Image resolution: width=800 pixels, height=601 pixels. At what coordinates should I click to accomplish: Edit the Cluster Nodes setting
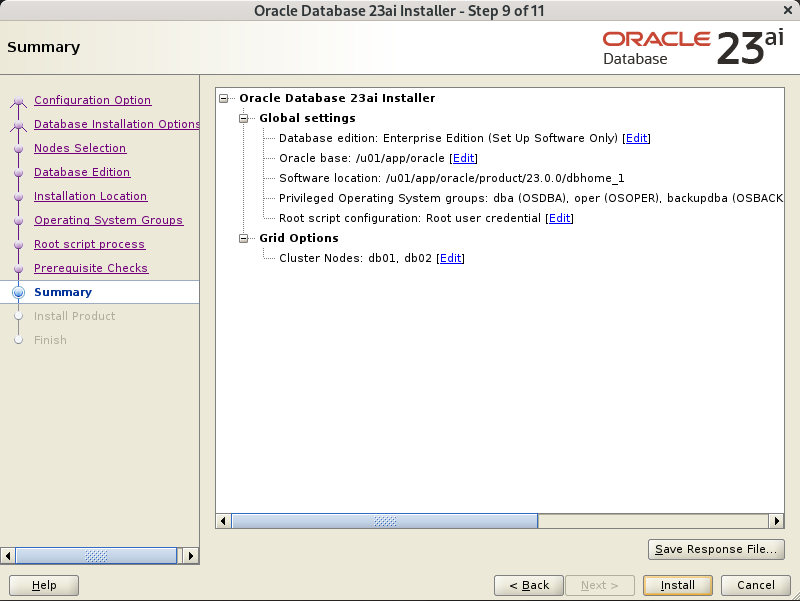pyautogui.click(x=451, y=258)
